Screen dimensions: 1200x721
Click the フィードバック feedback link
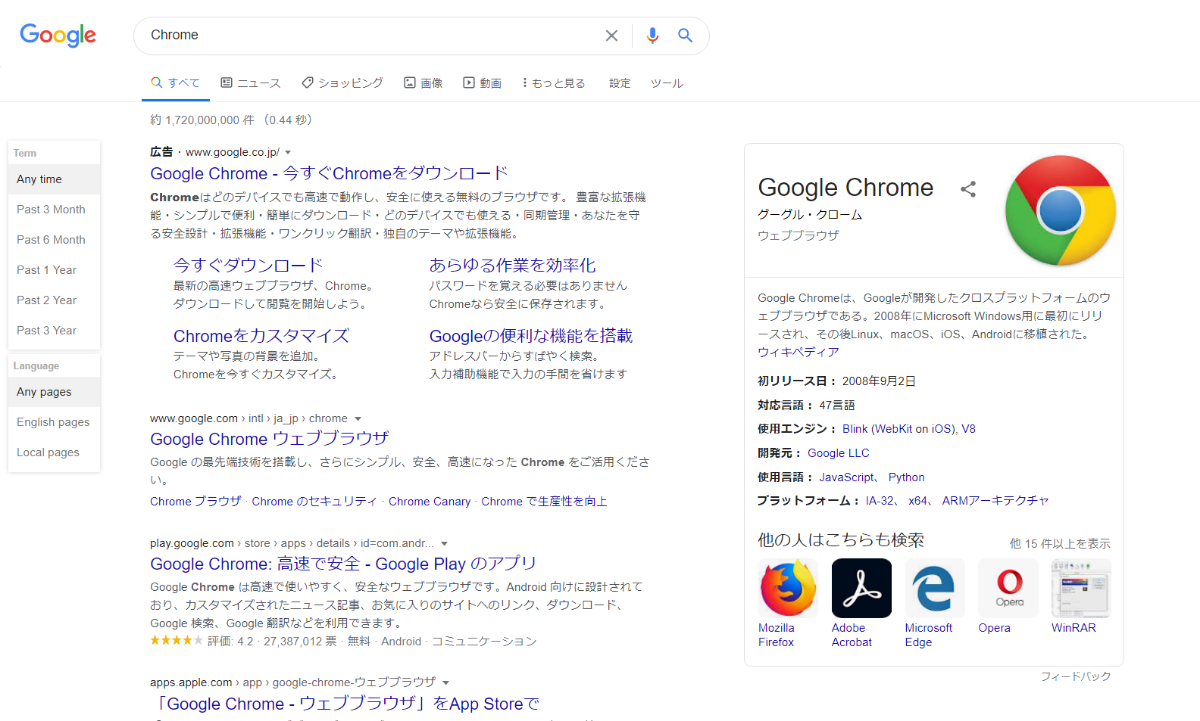tap(1075, 677)
